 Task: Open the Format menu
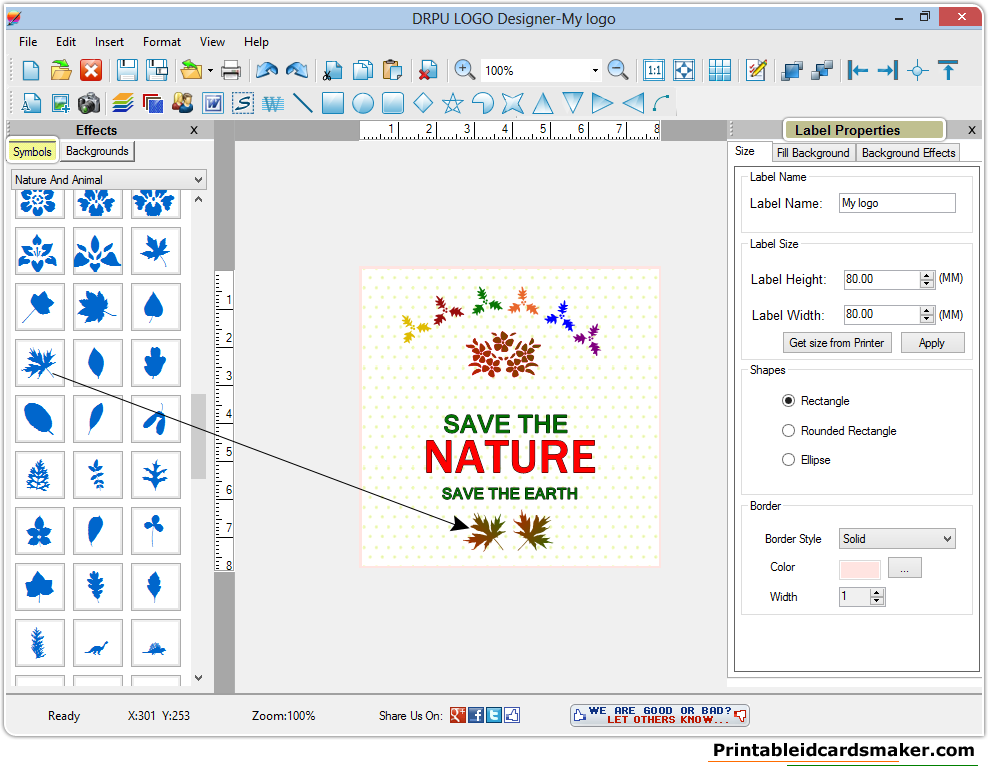(x=161, y=42)
